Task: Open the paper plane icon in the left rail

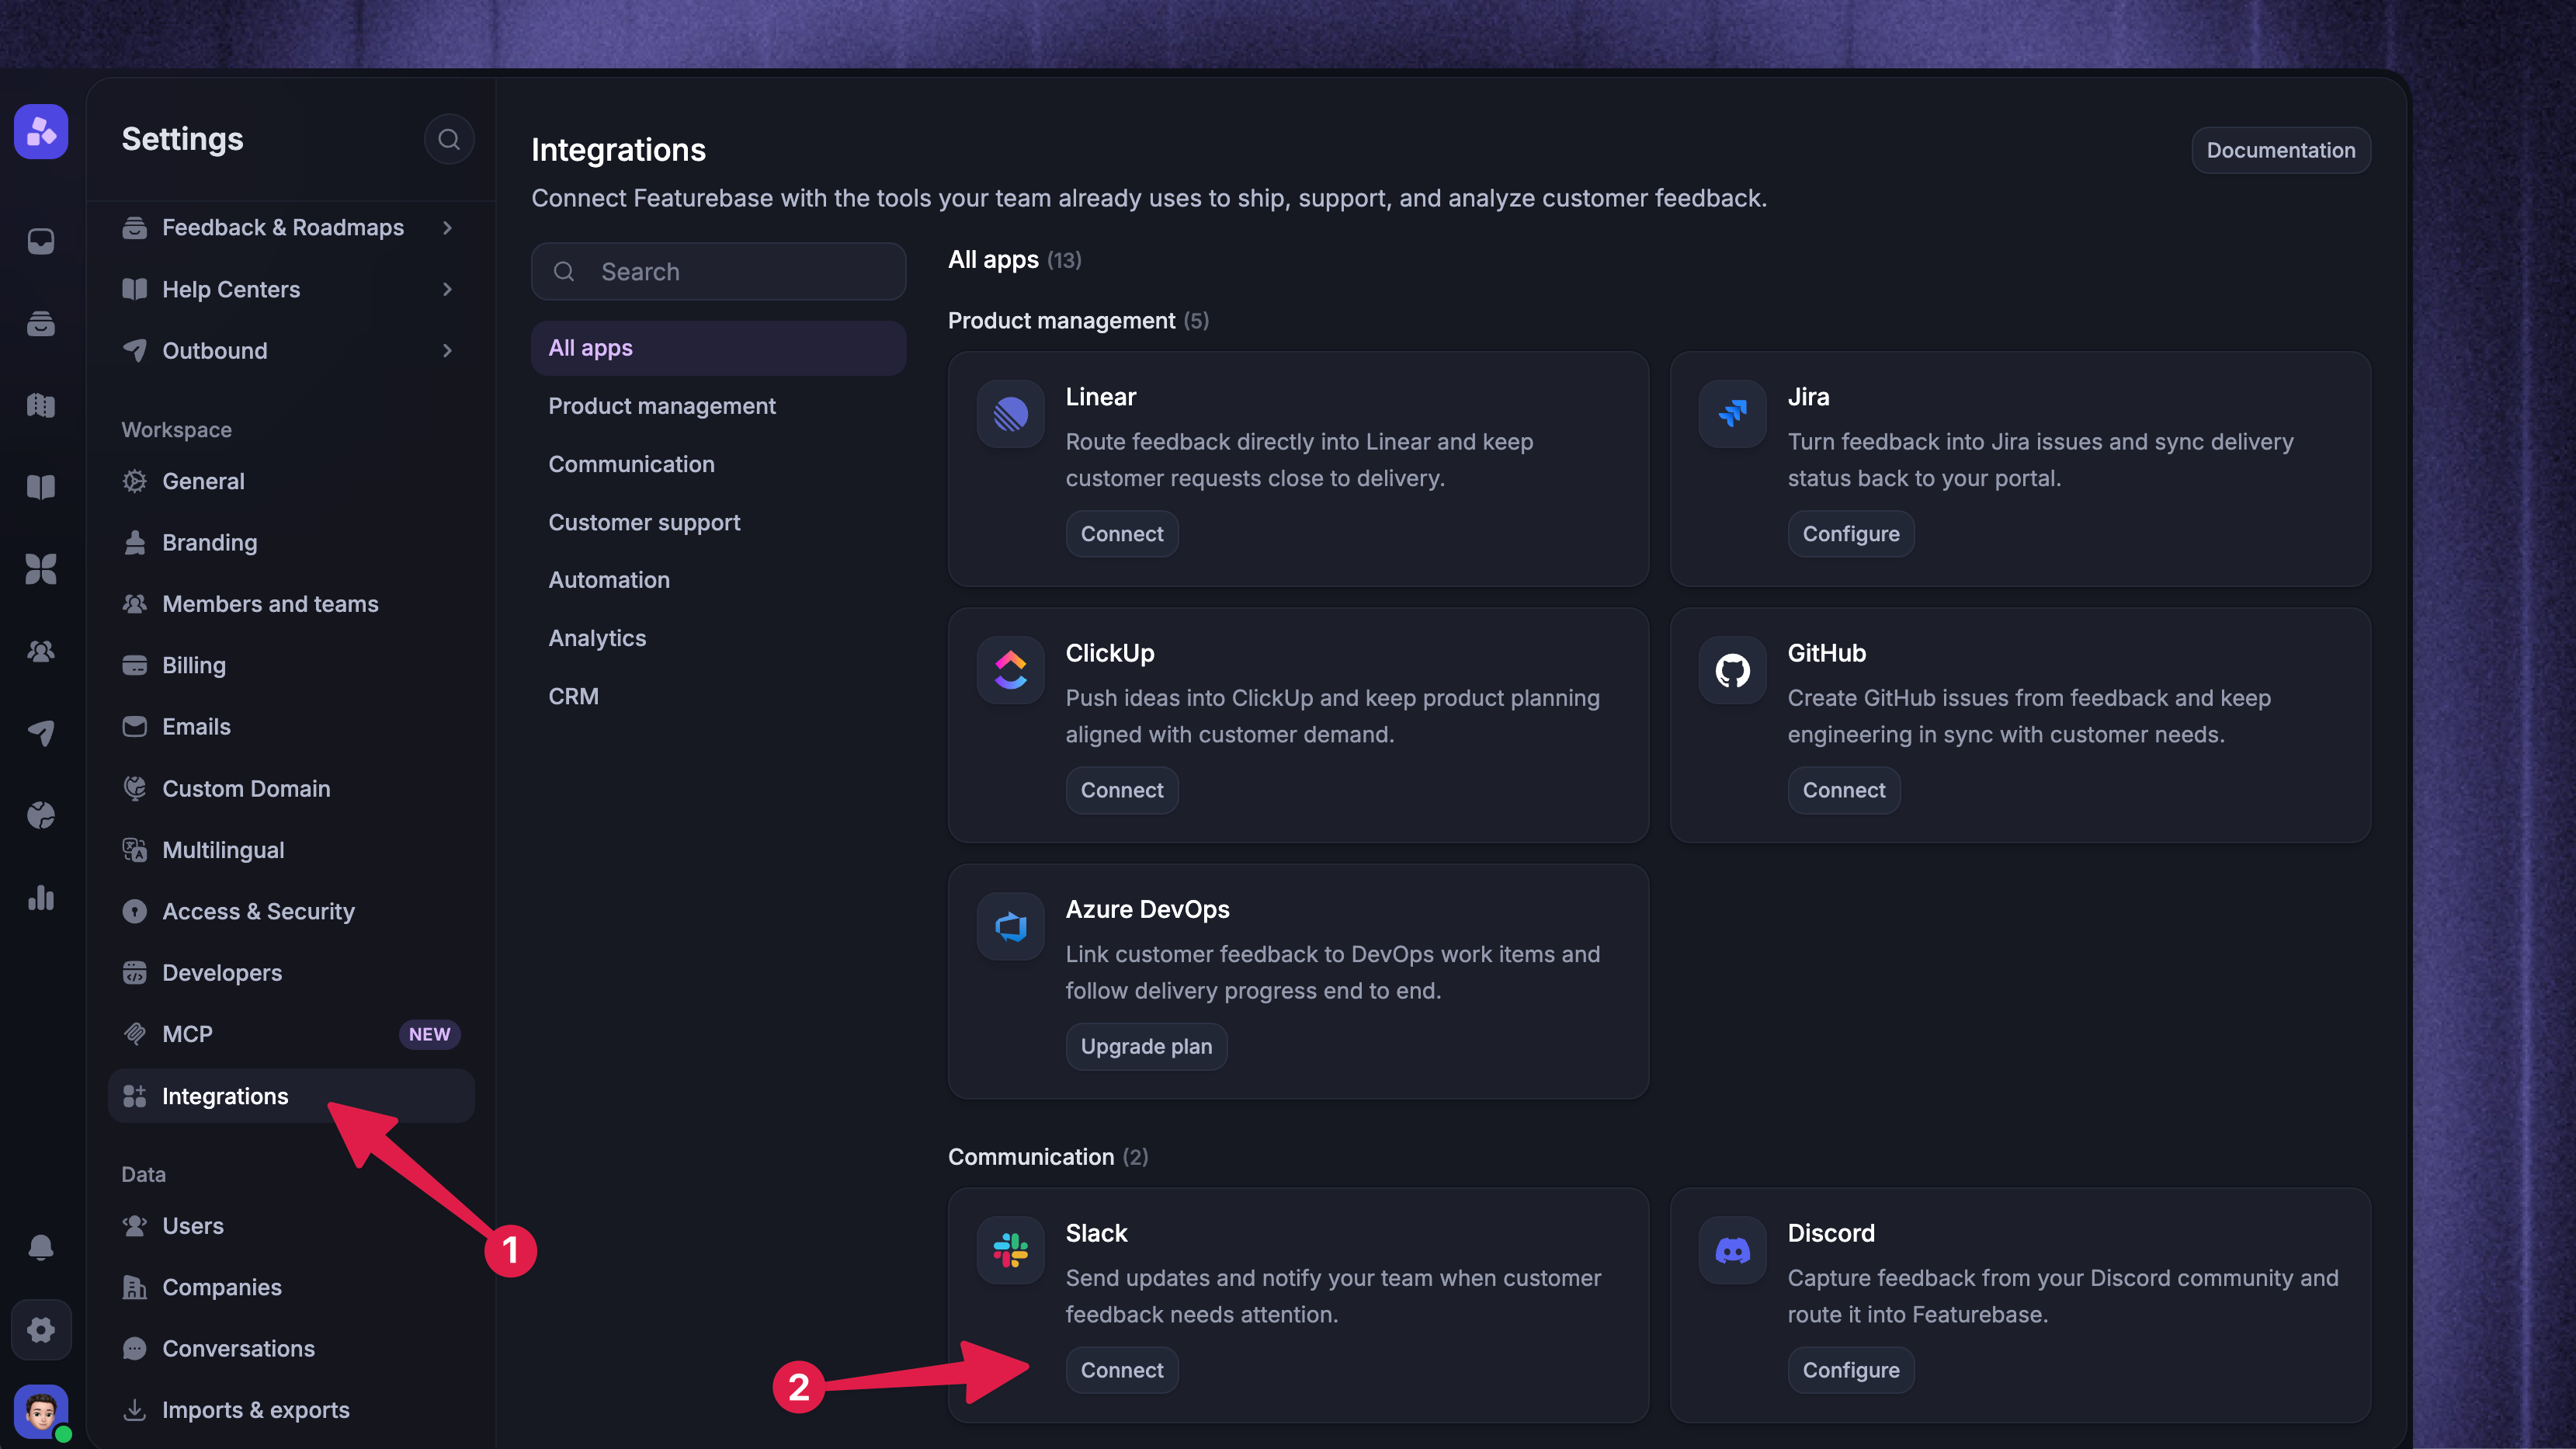Action: 41,733
